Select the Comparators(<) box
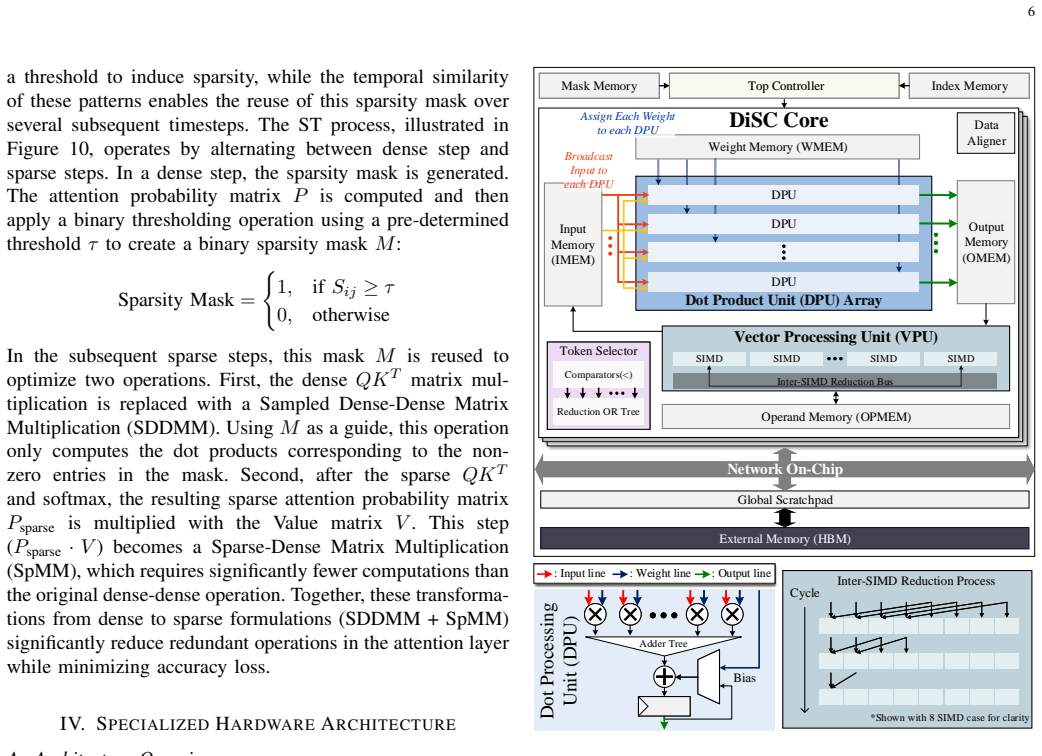Screen dimensions: 1042x756 tap(598, 375)
